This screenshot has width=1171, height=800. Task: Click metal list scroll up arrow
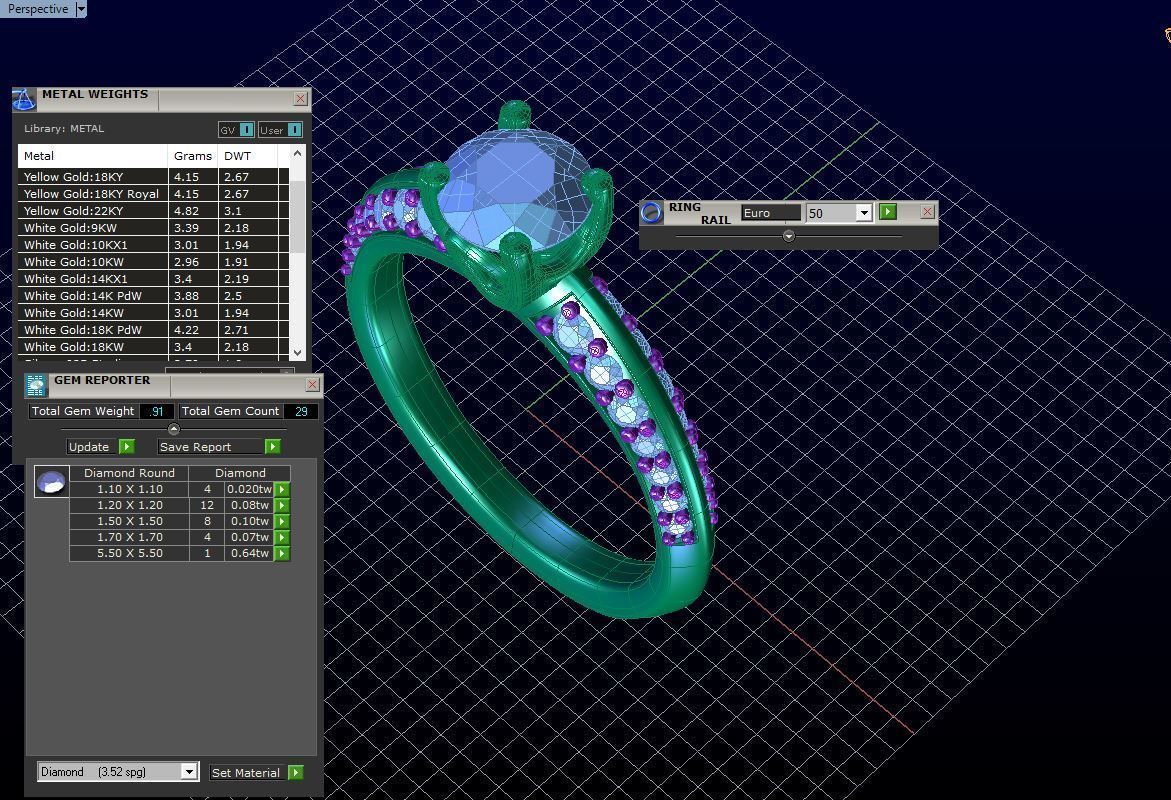point(297,153)
